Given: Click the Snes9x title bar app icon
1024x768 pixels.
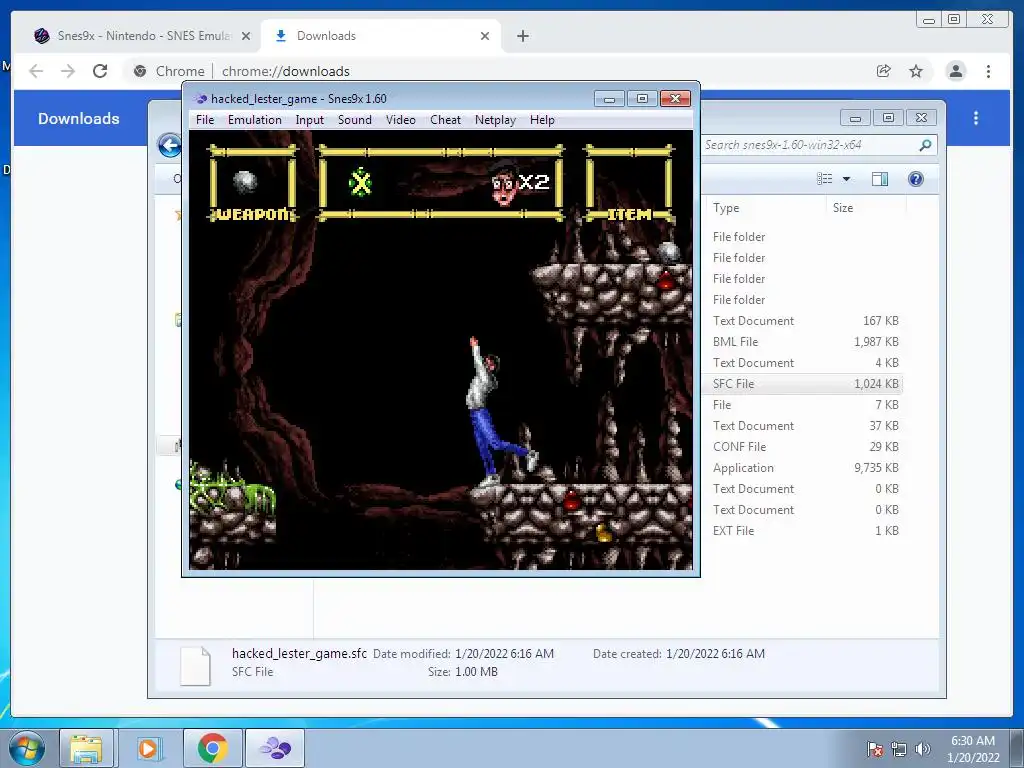Looking at the screenshot, I should [200, 99].
